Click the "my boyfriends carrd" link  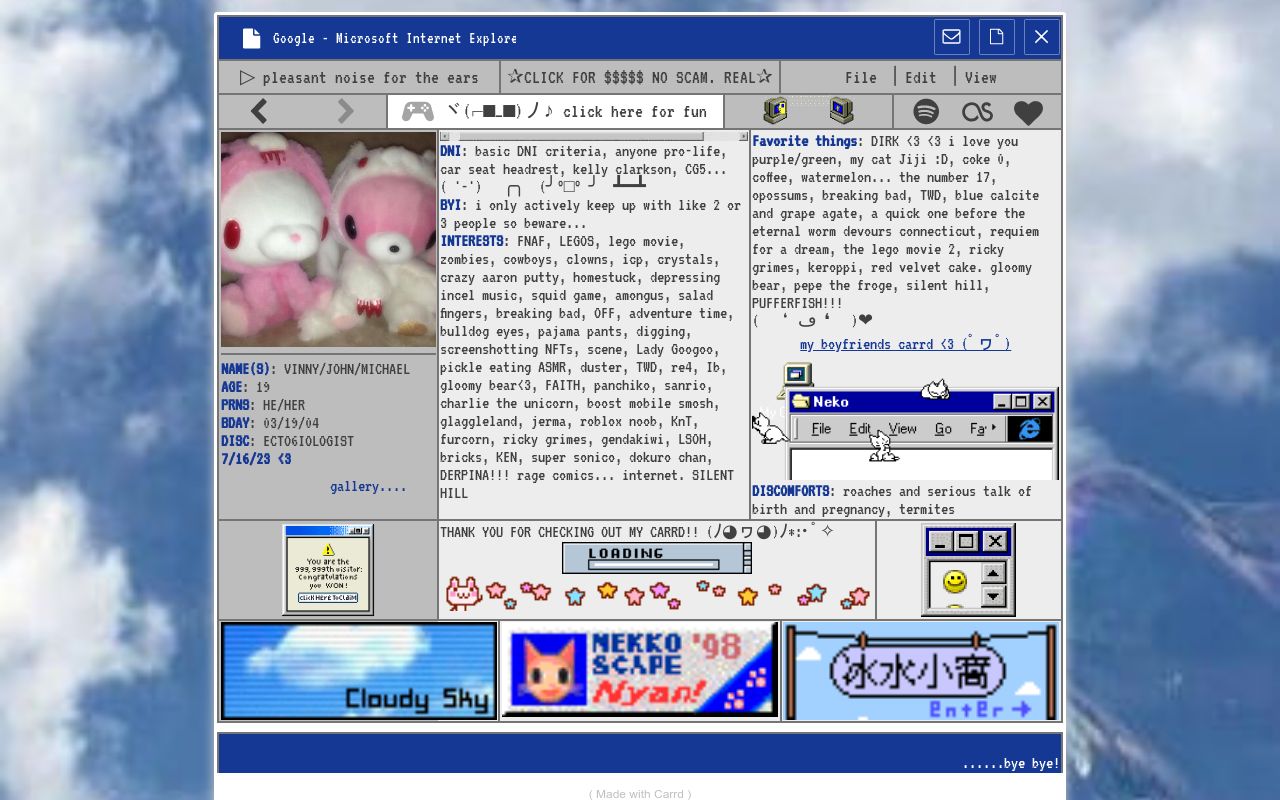904,344
